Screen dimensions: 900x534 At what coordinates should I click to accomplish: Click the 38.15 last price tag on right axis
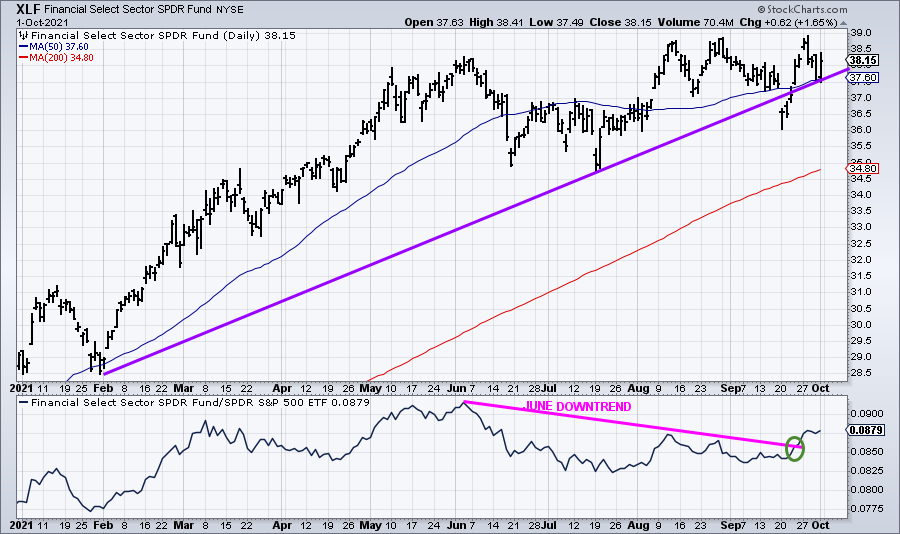click(x=863, y=60)
